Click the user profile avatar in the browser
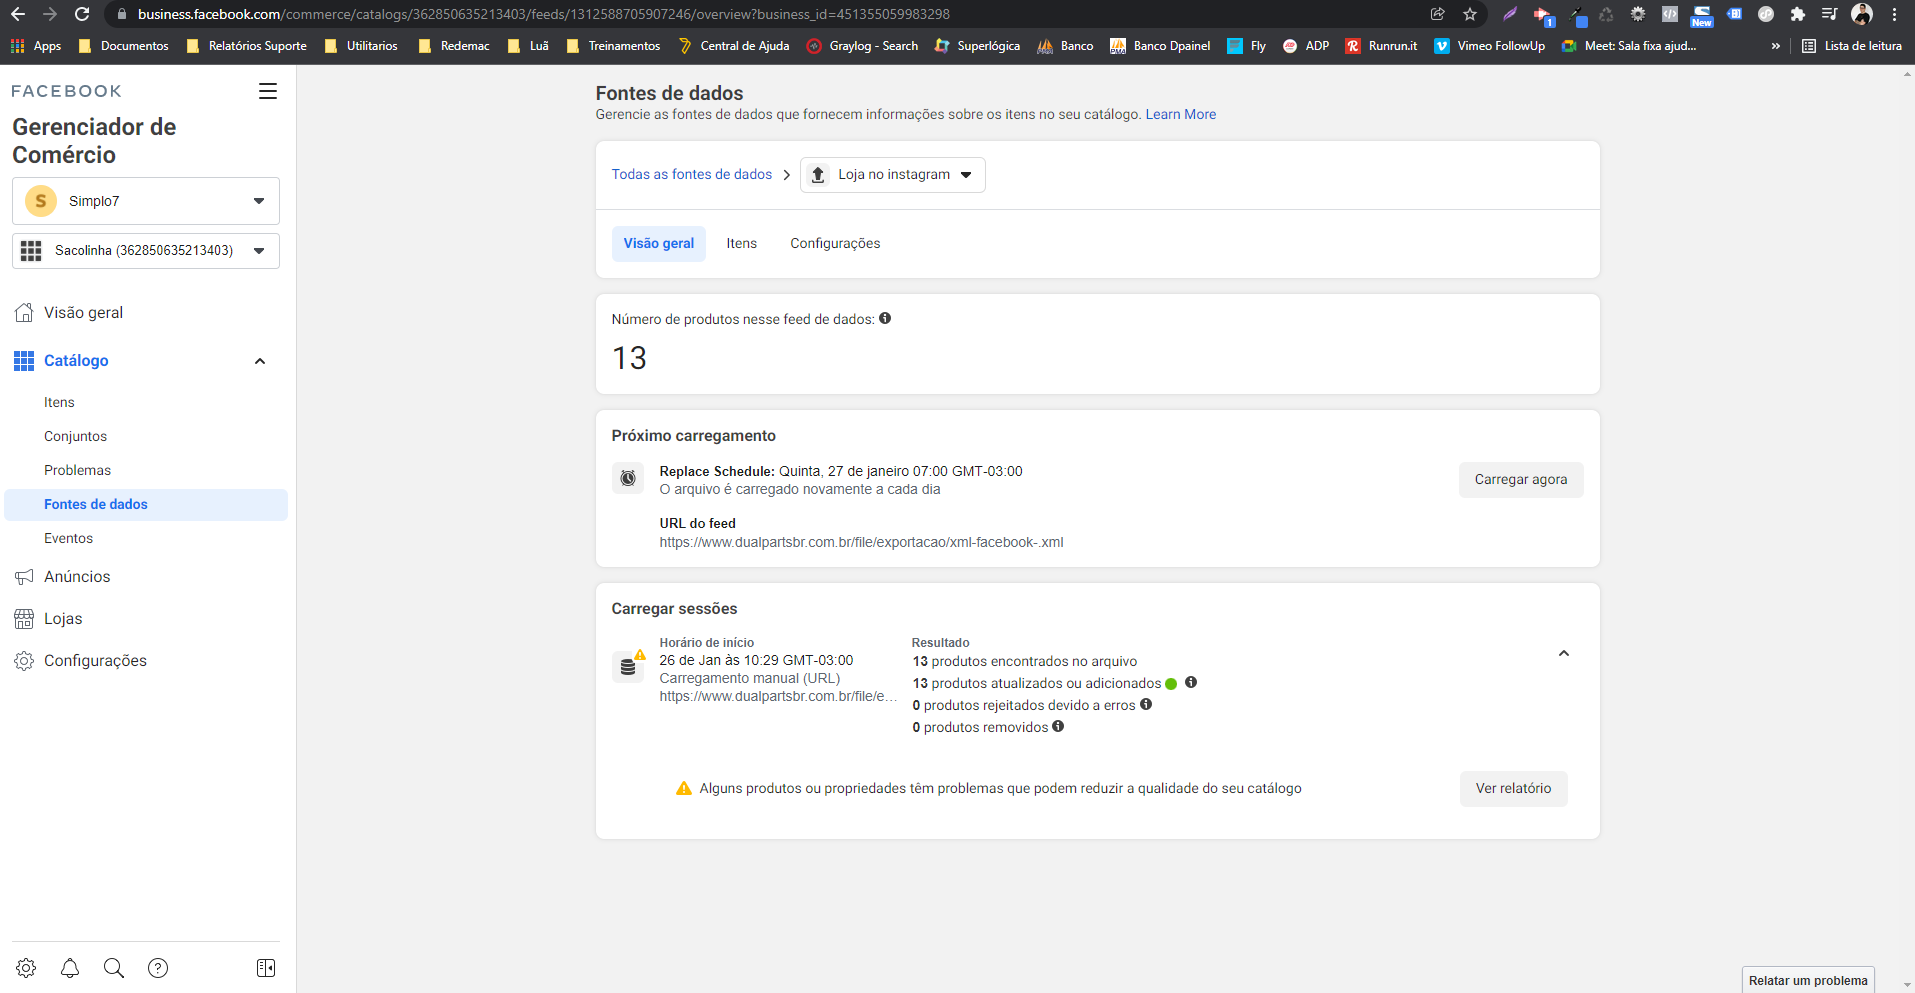1915x993 pixels. click(x=1862, y=14)
